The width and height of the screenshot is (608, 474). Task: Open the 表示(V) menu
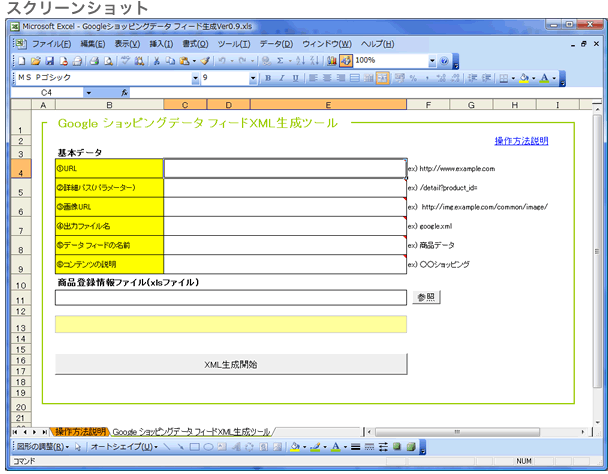(127, 44)
